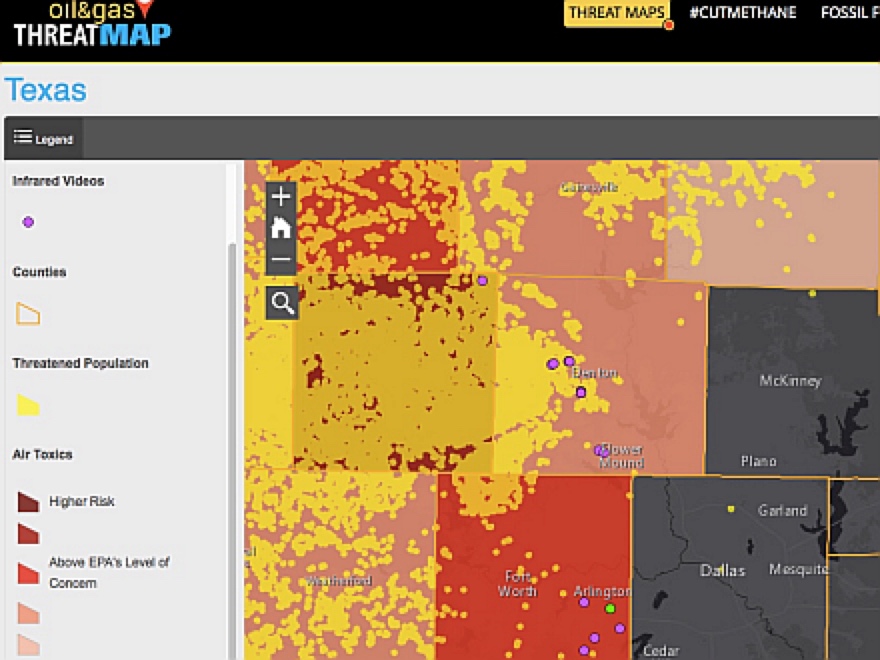Viewport: 880px width, 660px height.
Task: Select the FOSSIL F navigation link
Action: [x=849, y=13]
